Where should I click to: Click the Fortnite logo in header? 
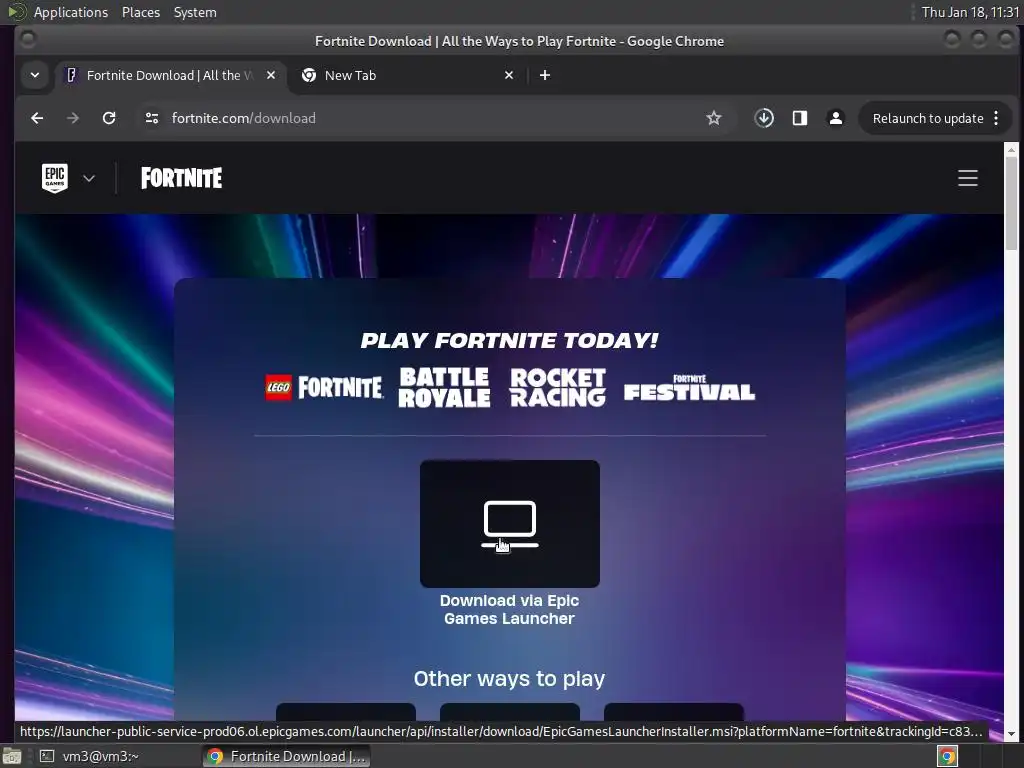[x=182, y=178]
